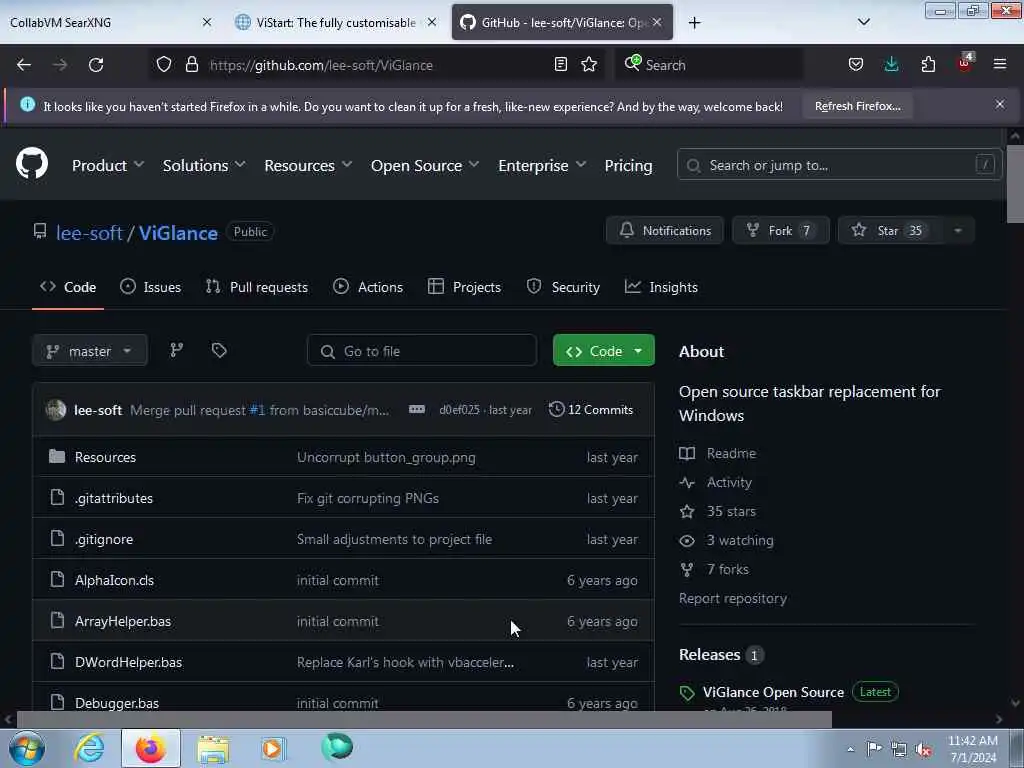View the 12 Commits history
1024x768 pixels.
[591, 409]
